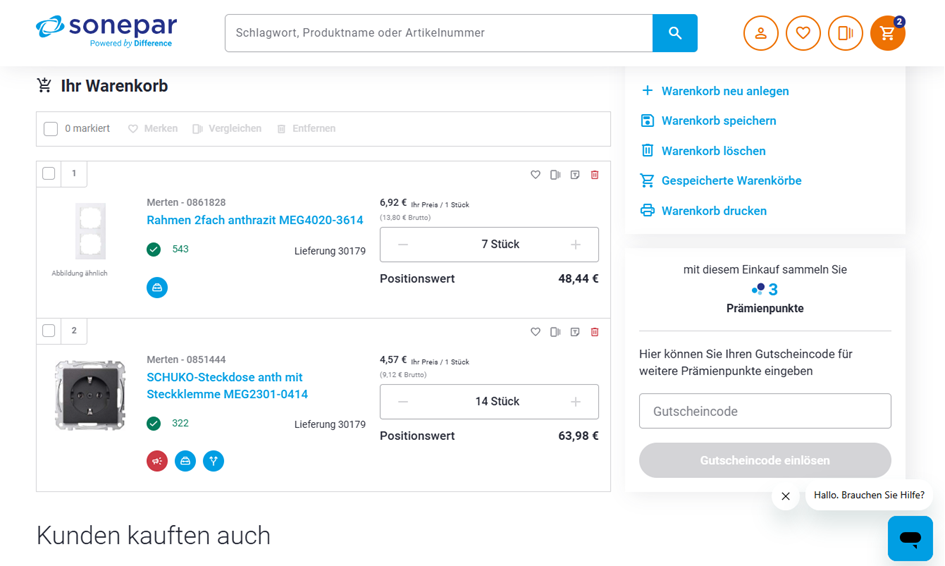Decrease quantity of SCHUKO-Steckdose with minus

(403, 402)
